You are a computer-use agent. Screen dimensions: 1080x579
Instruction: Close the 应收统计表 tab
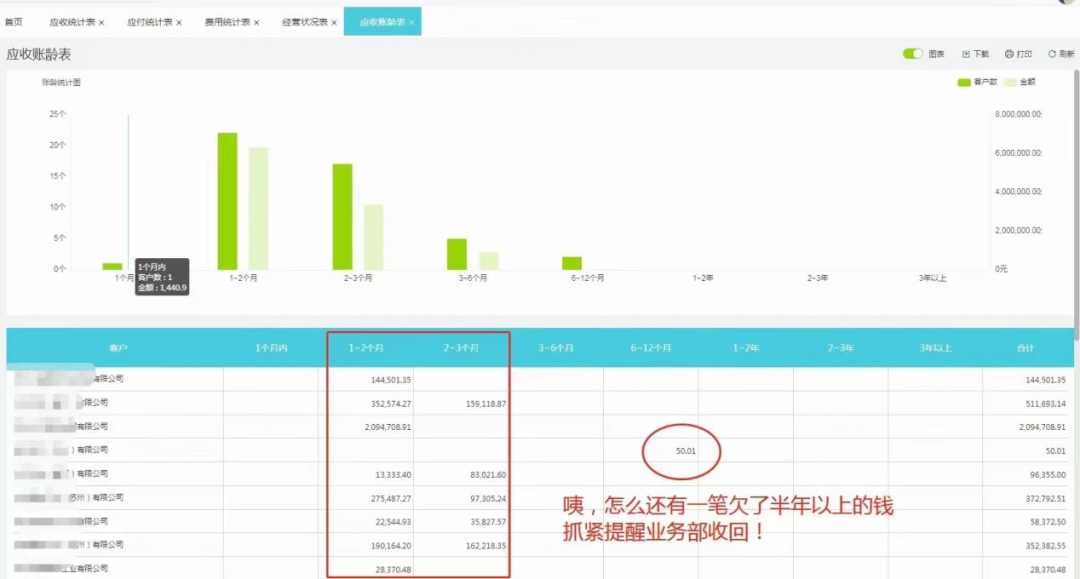click(101, 23)
